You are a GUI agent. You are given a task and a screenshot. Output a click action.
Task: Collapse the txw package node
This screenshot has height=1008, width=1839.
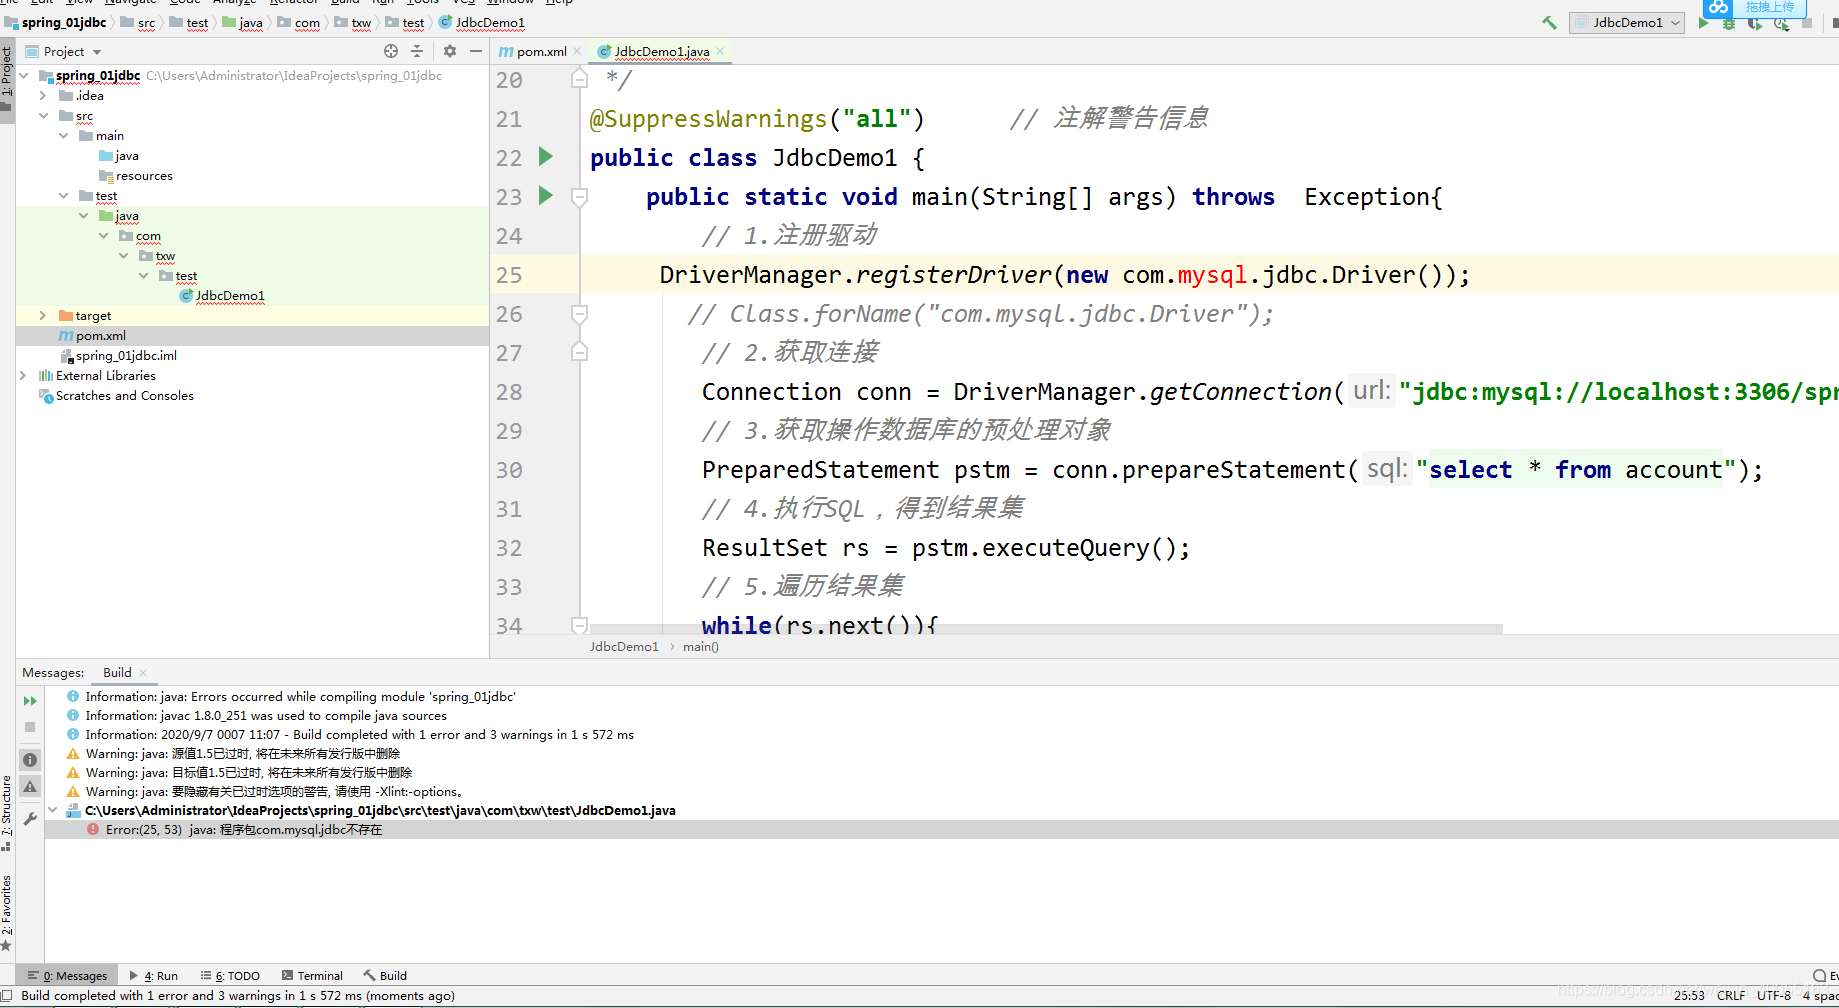123,256
